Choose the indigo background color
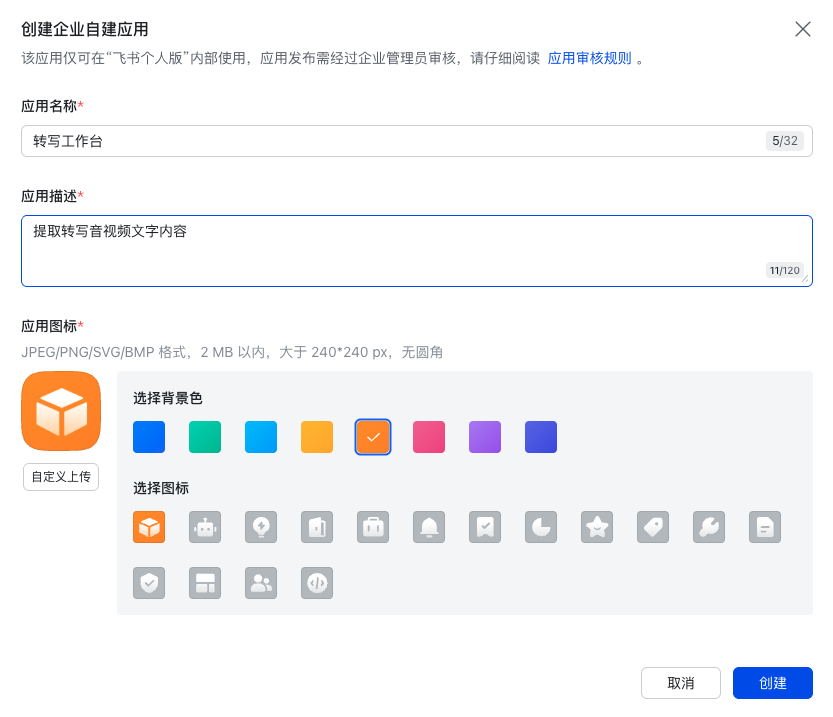Image resolution: width=833 pixels, height=717 pixels. click(x=541, y=437)
